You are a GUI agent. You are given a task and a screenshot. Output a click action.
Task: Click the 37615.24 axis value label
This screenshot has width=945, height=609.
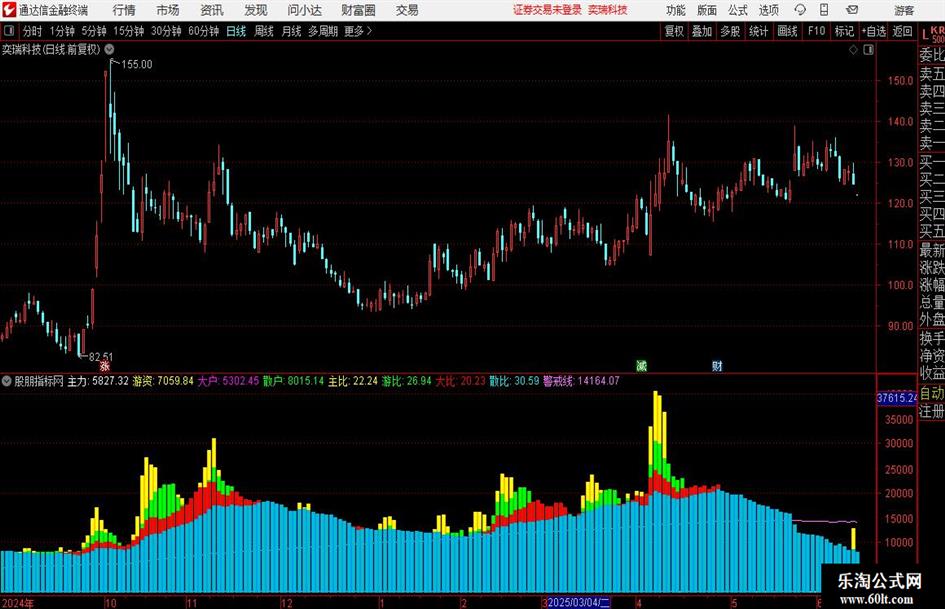pos(897,398)
